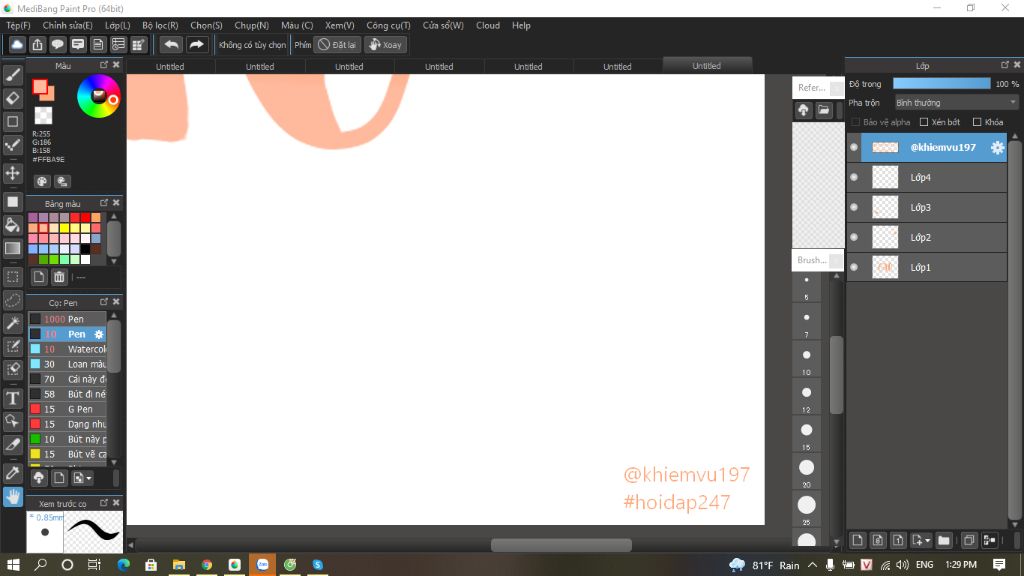Open settings gear of selected Pen brush
Viewport: 1024px width, 576px height.
[99, 334]
